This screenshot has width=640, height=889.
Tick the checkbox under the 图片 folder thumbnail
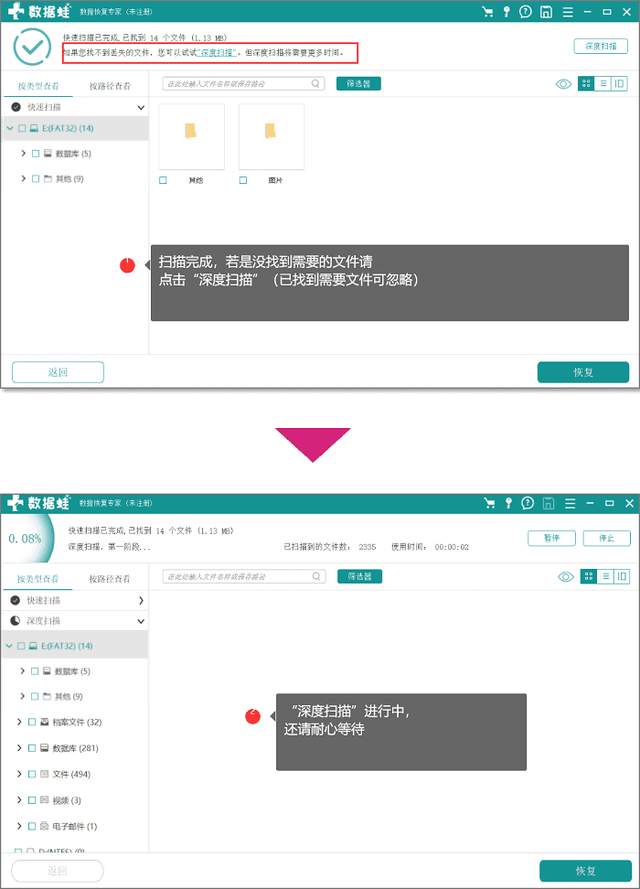243,180
